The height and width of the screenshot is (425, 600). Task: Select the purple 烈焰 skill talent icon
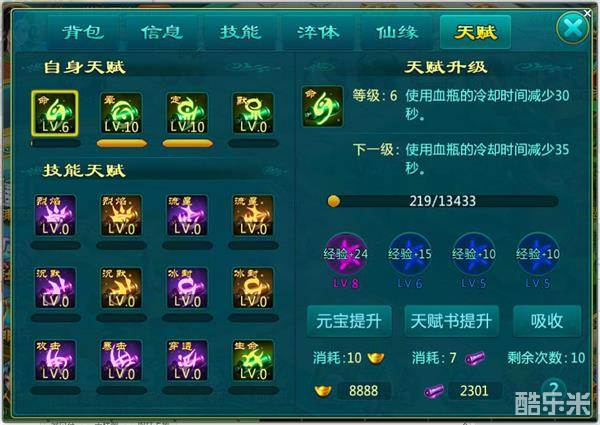click(55, 215)
